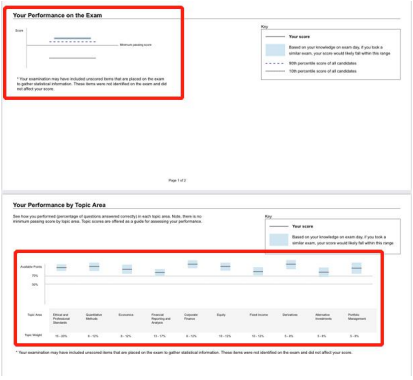The width and height of the screenshot is (413, 380).
Task: Click the "Topic Area" row label
Action: pyautogui.click(x=35, y=315)
